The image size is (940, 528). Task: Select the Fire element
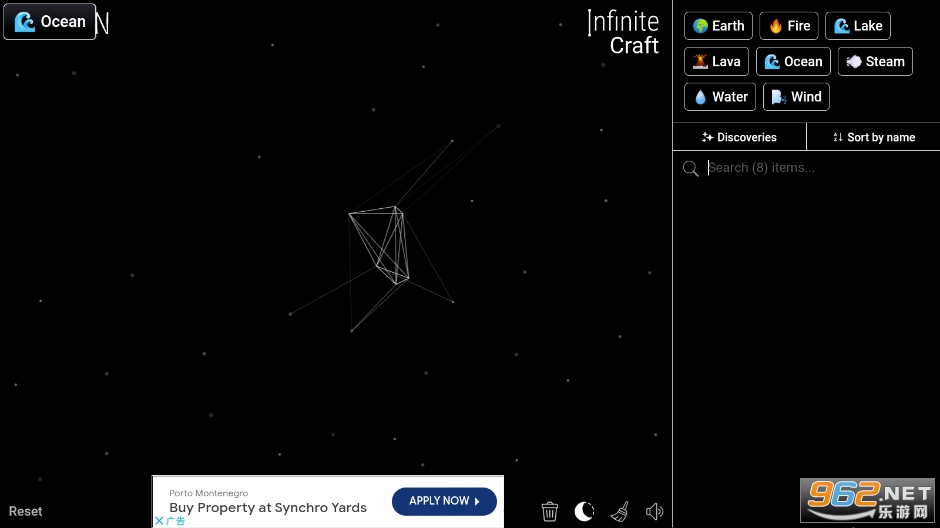tap(788, 26)
